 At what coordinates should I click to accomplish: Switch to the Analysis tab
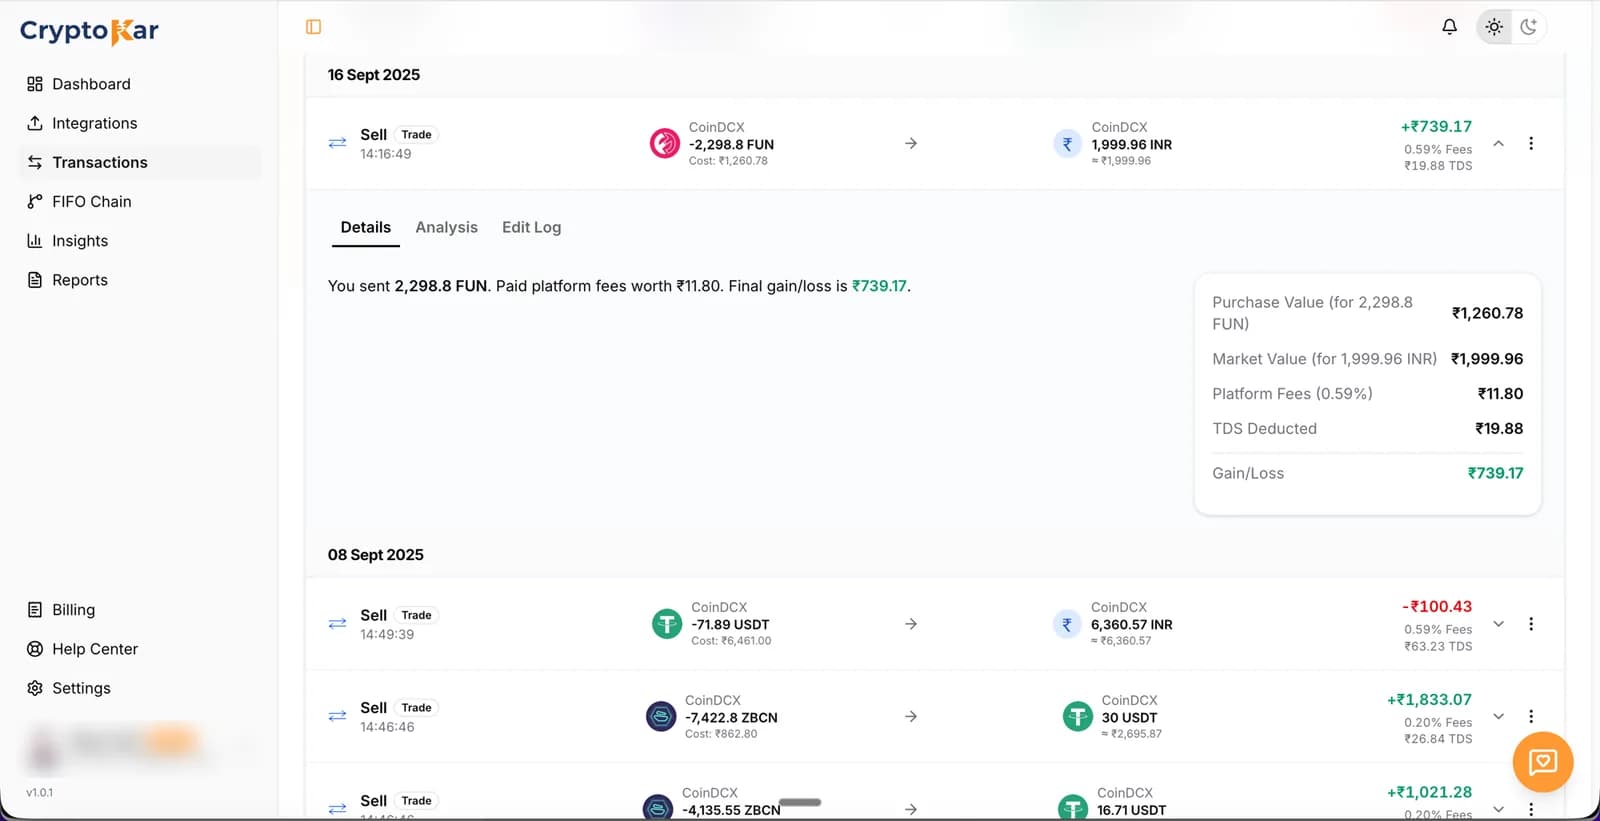coord(446,228)
